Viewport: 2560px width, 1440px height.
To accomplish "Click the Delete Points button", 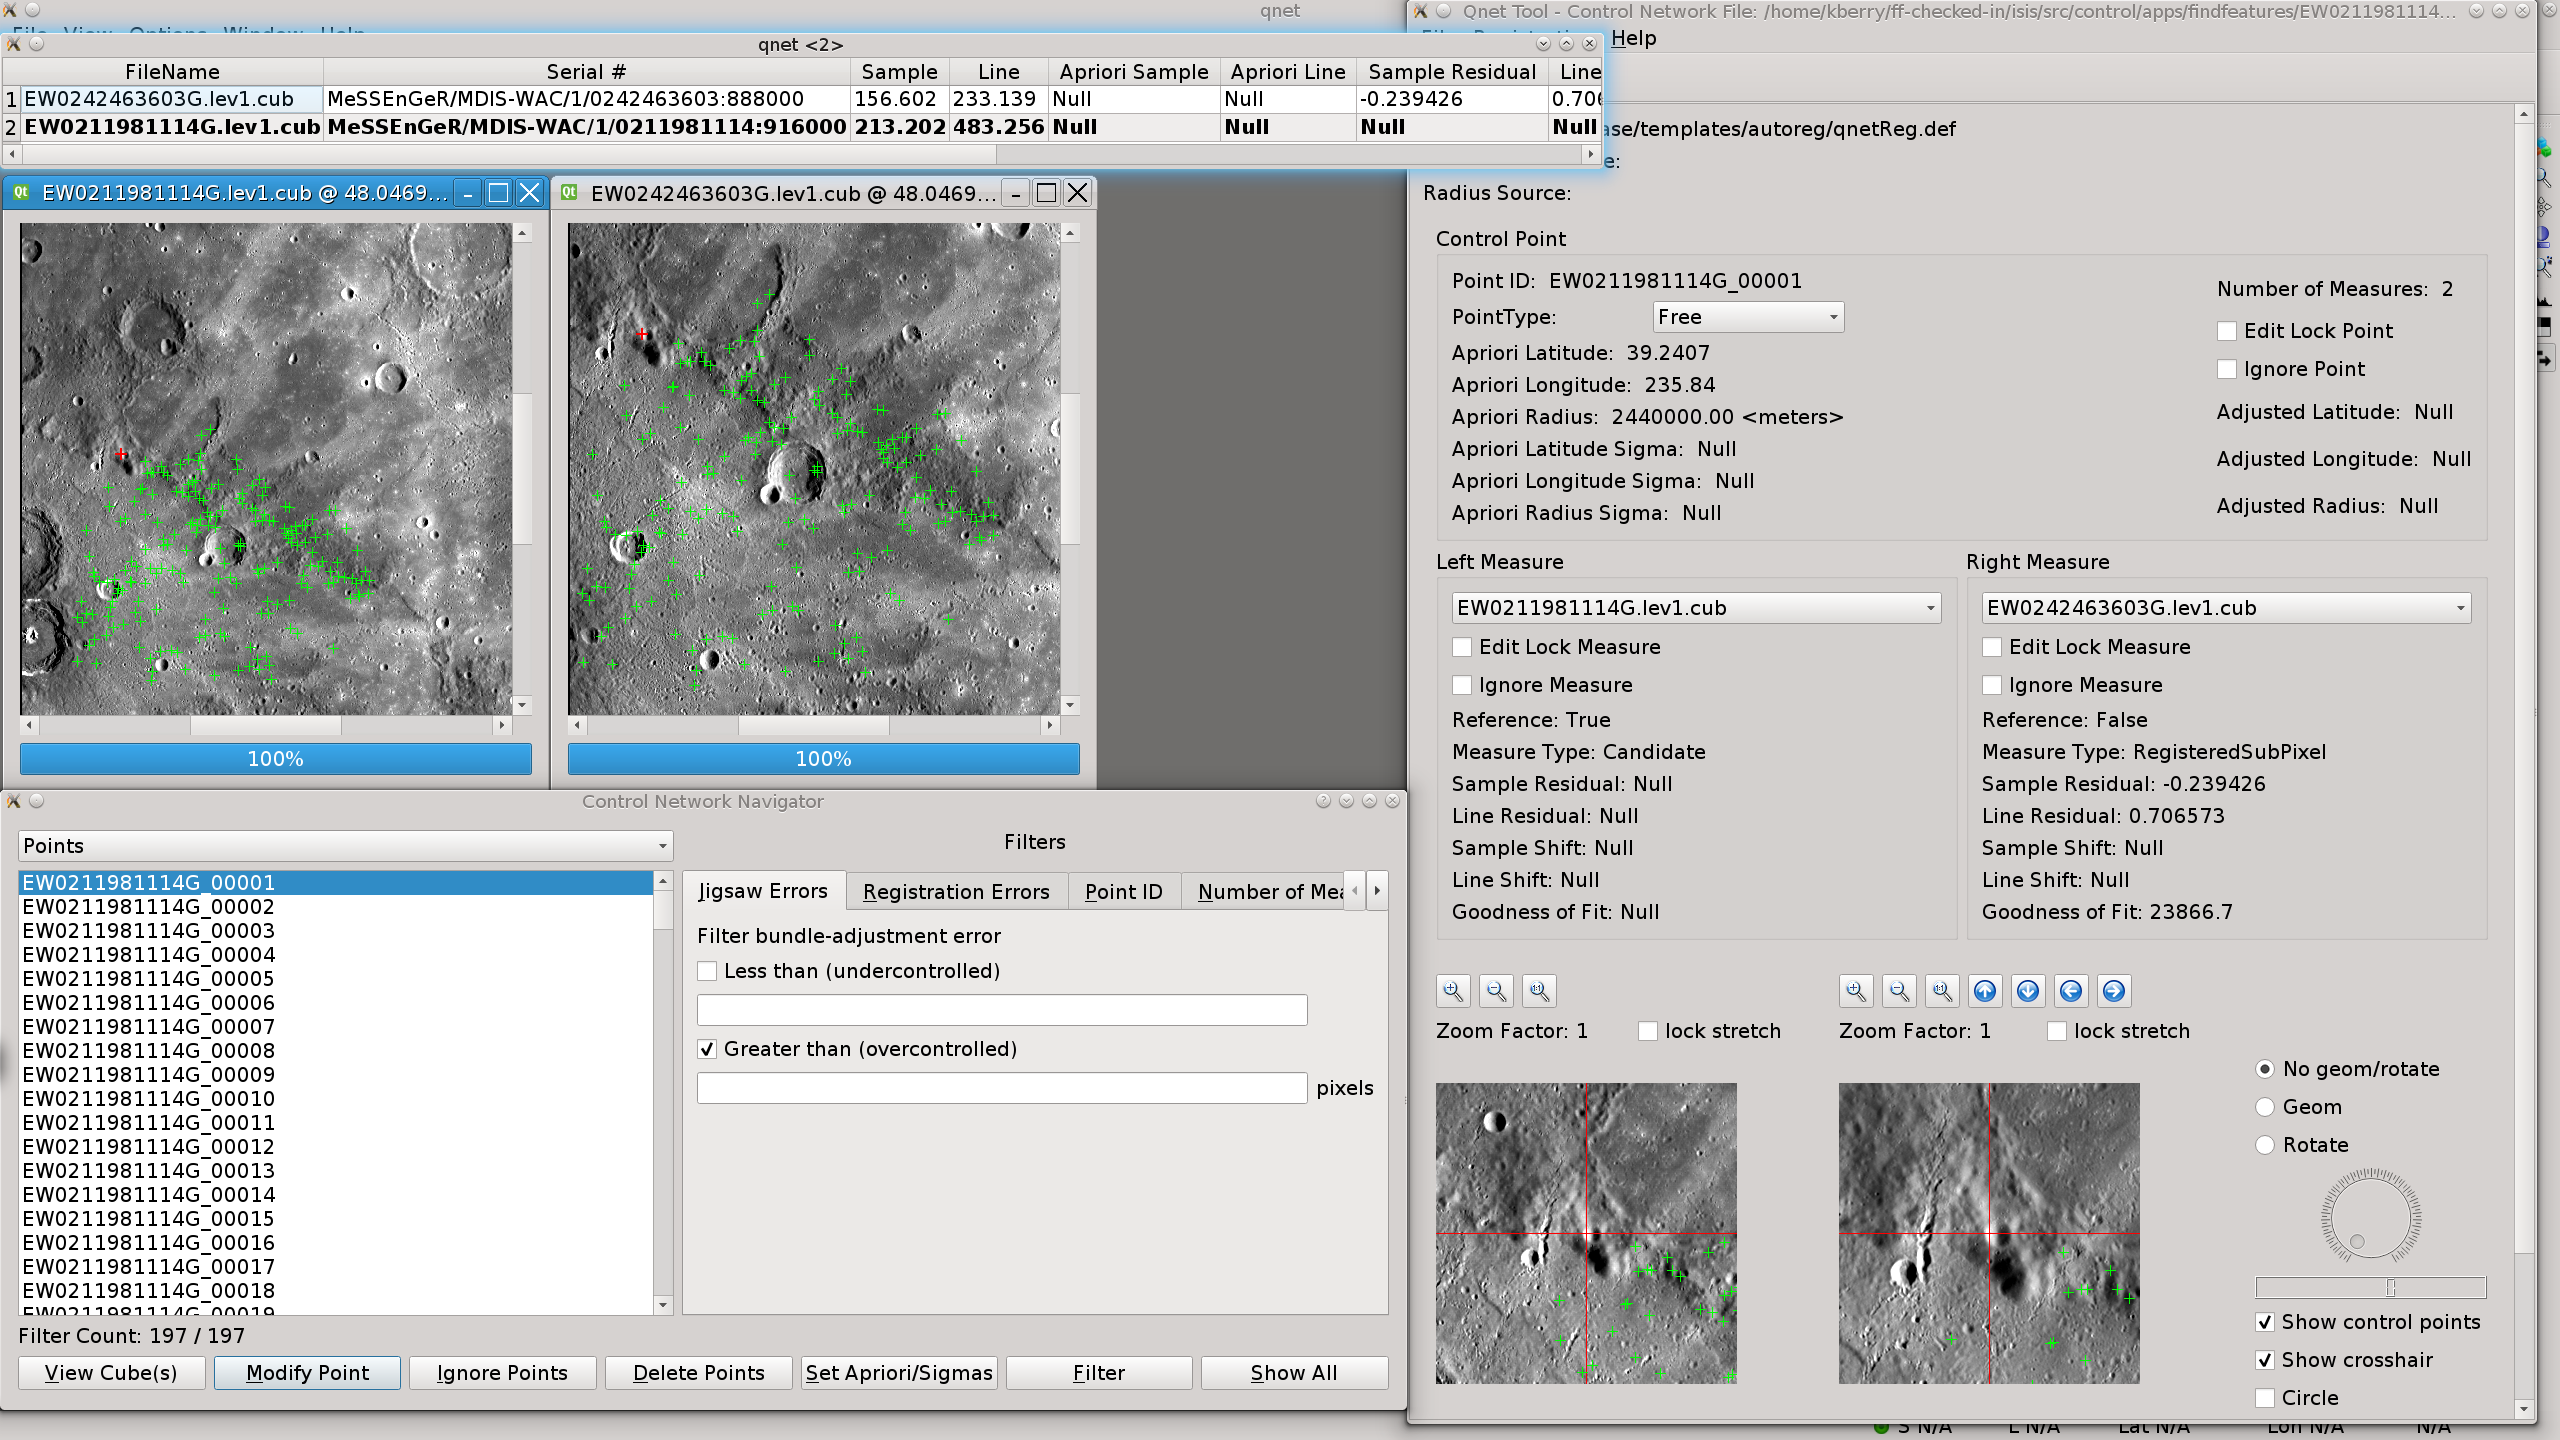I will [698, 1373].
